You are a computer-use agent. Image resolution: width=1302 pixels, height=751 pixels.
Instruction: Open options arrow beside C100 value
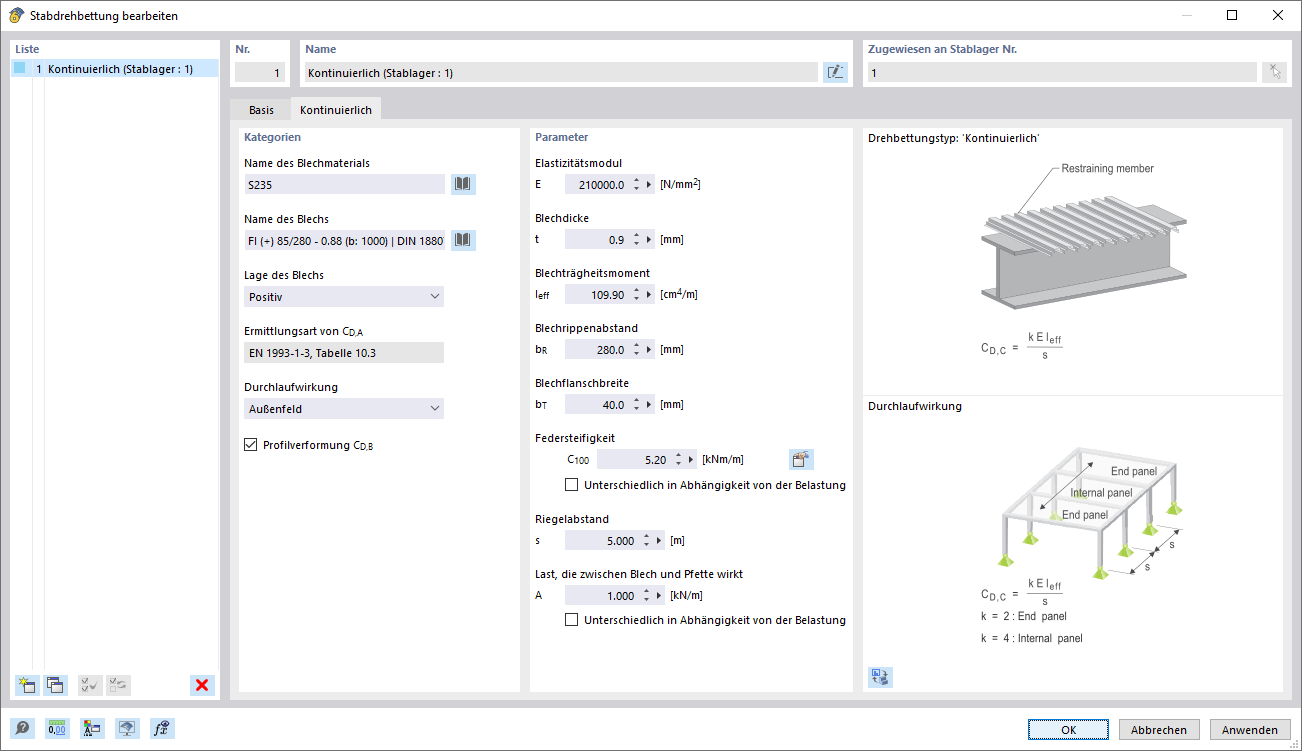[x=691, y=459]
